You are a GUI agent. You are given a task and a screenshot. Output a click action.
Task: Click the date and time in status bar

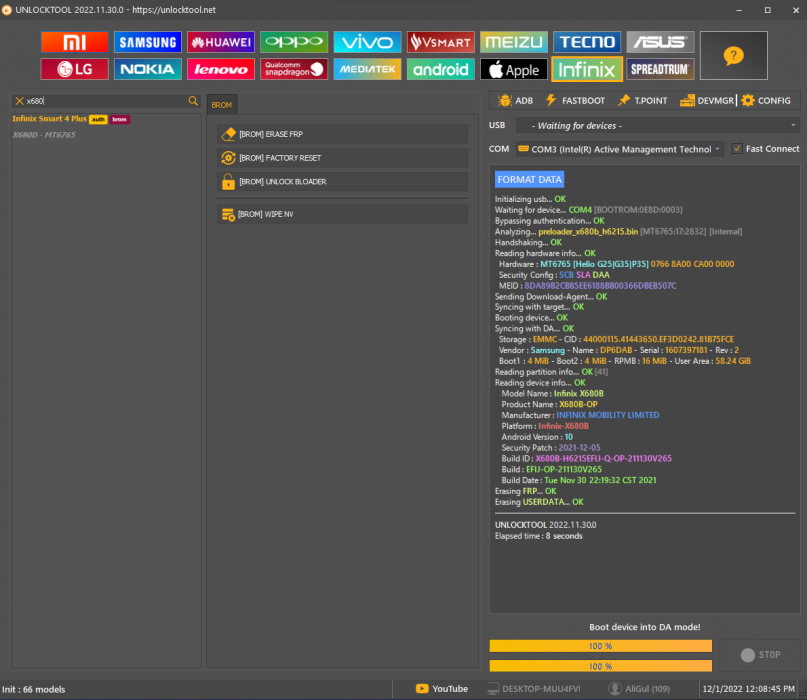click(748, 689)
